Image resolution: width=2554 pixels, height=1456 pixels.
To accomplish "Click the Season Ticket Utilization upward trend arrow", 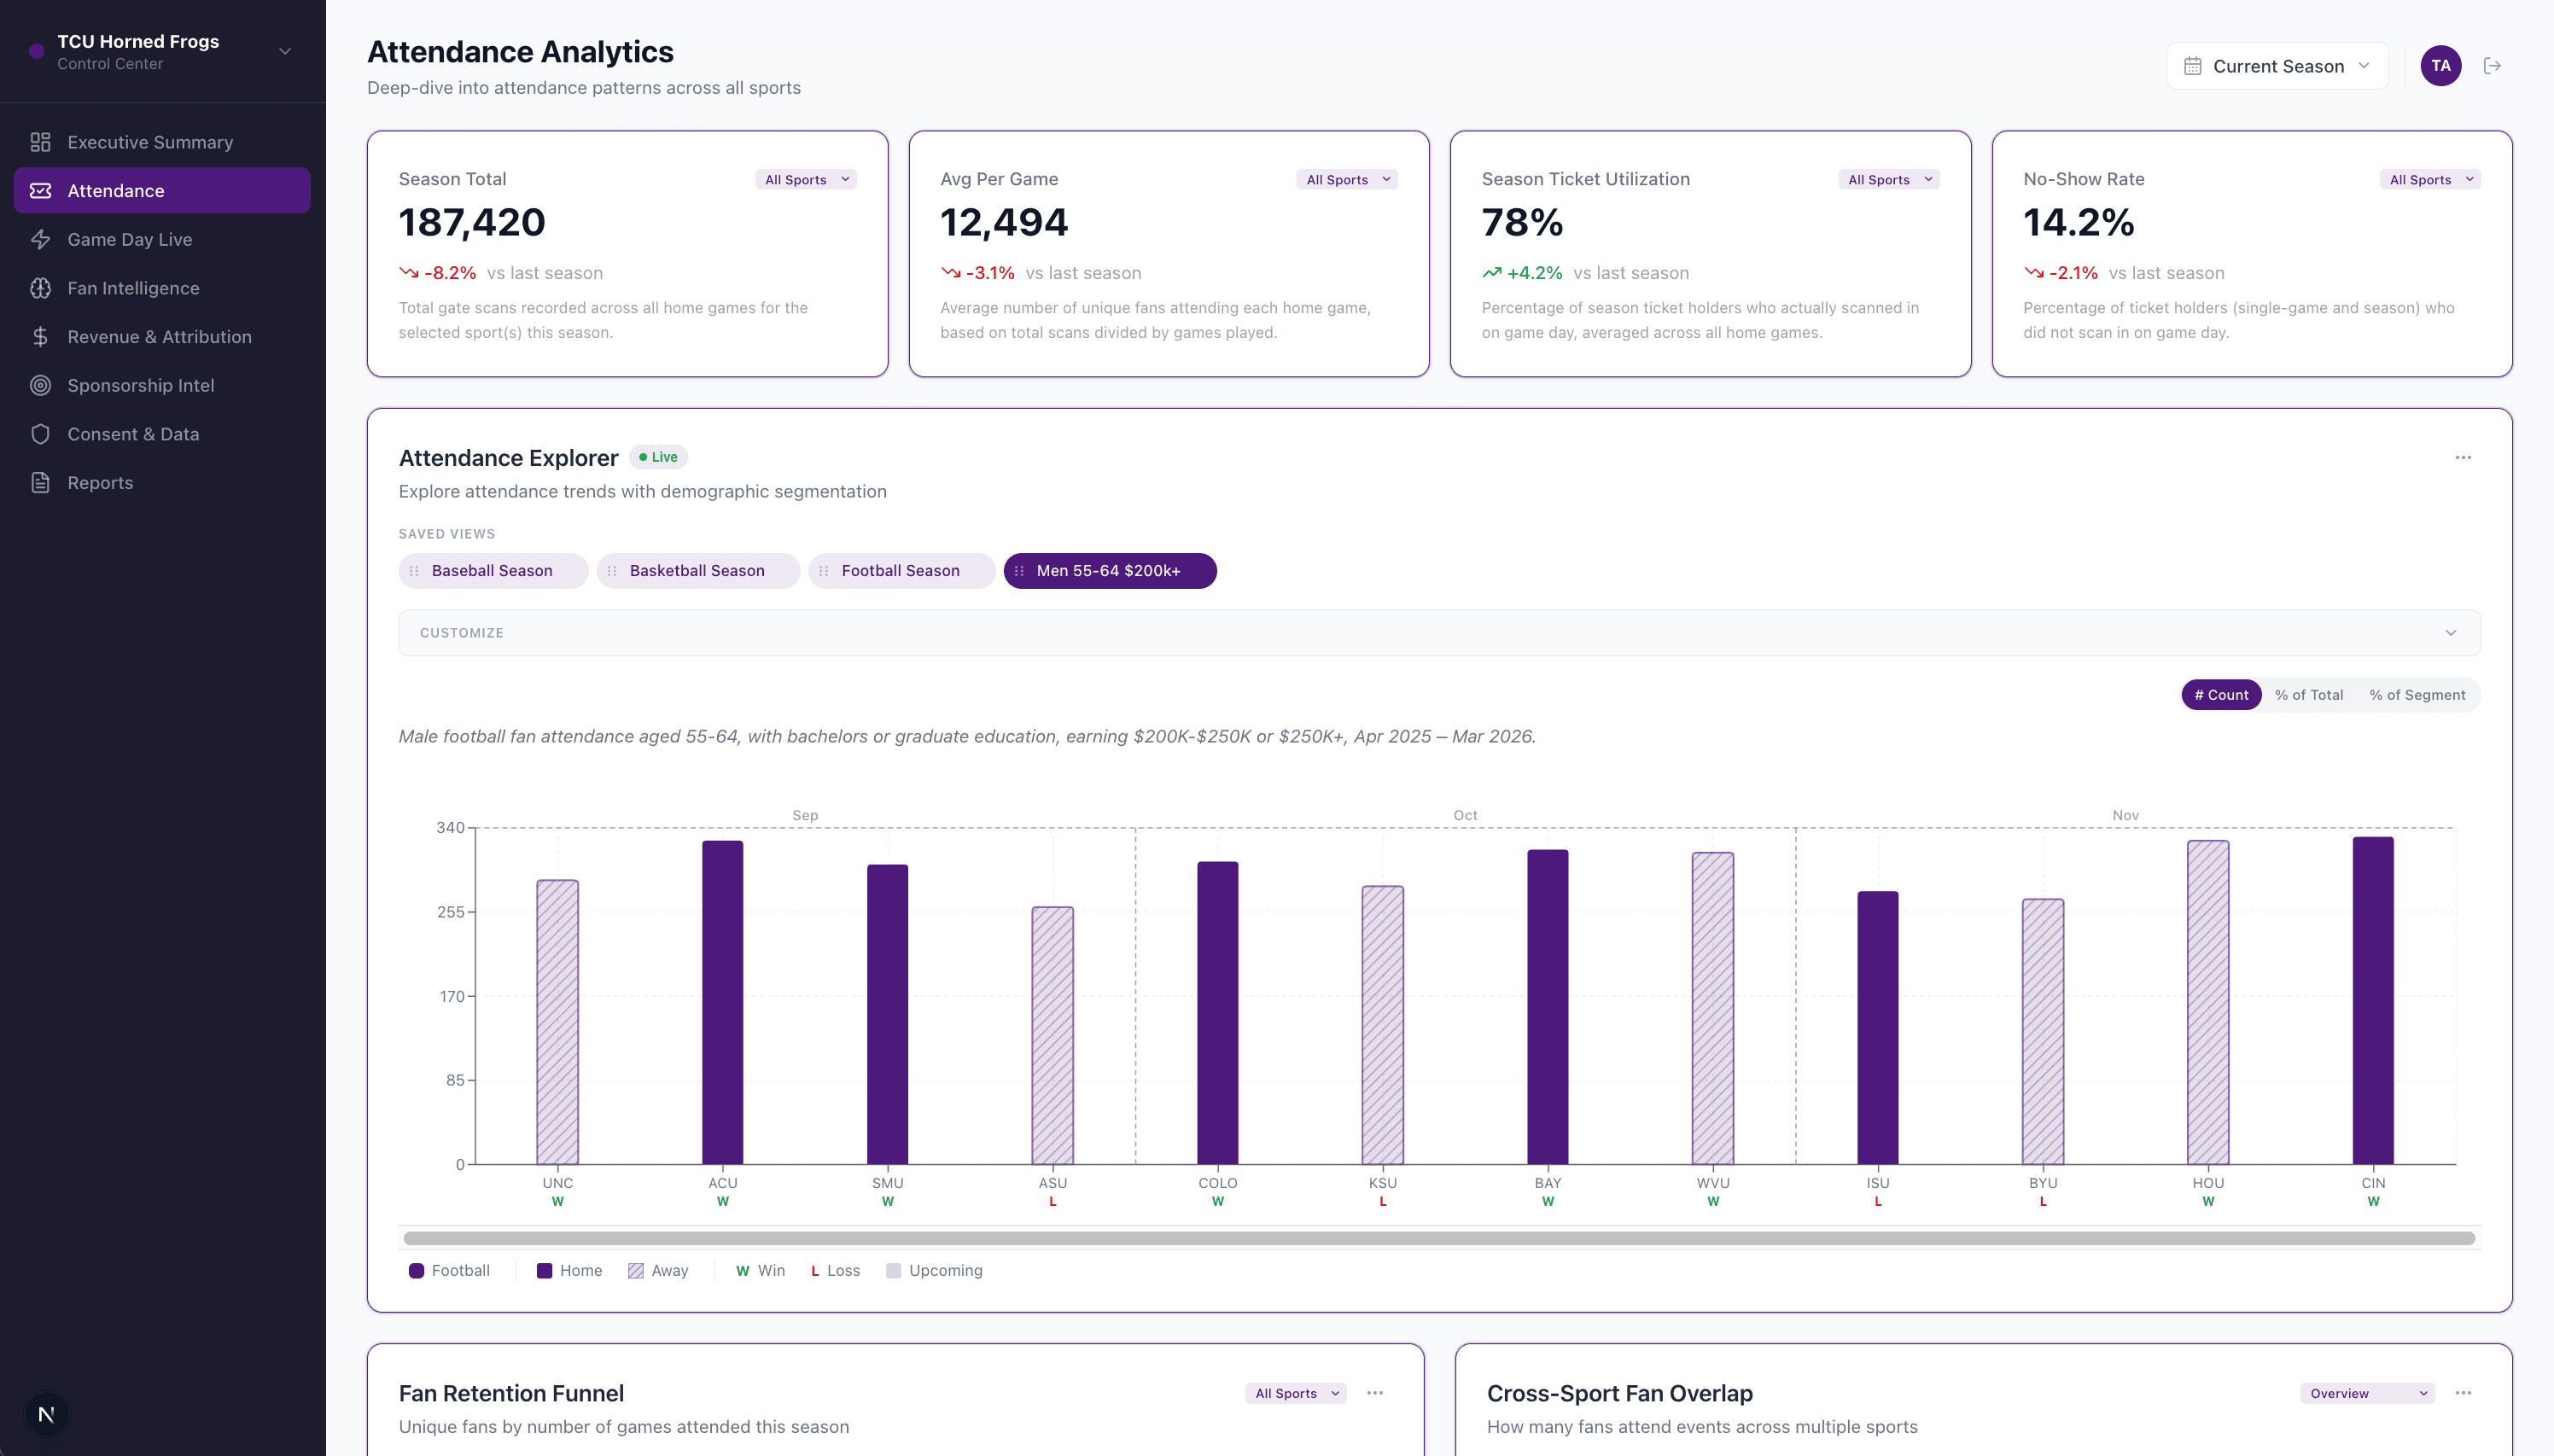I will tap(1491, 273).
